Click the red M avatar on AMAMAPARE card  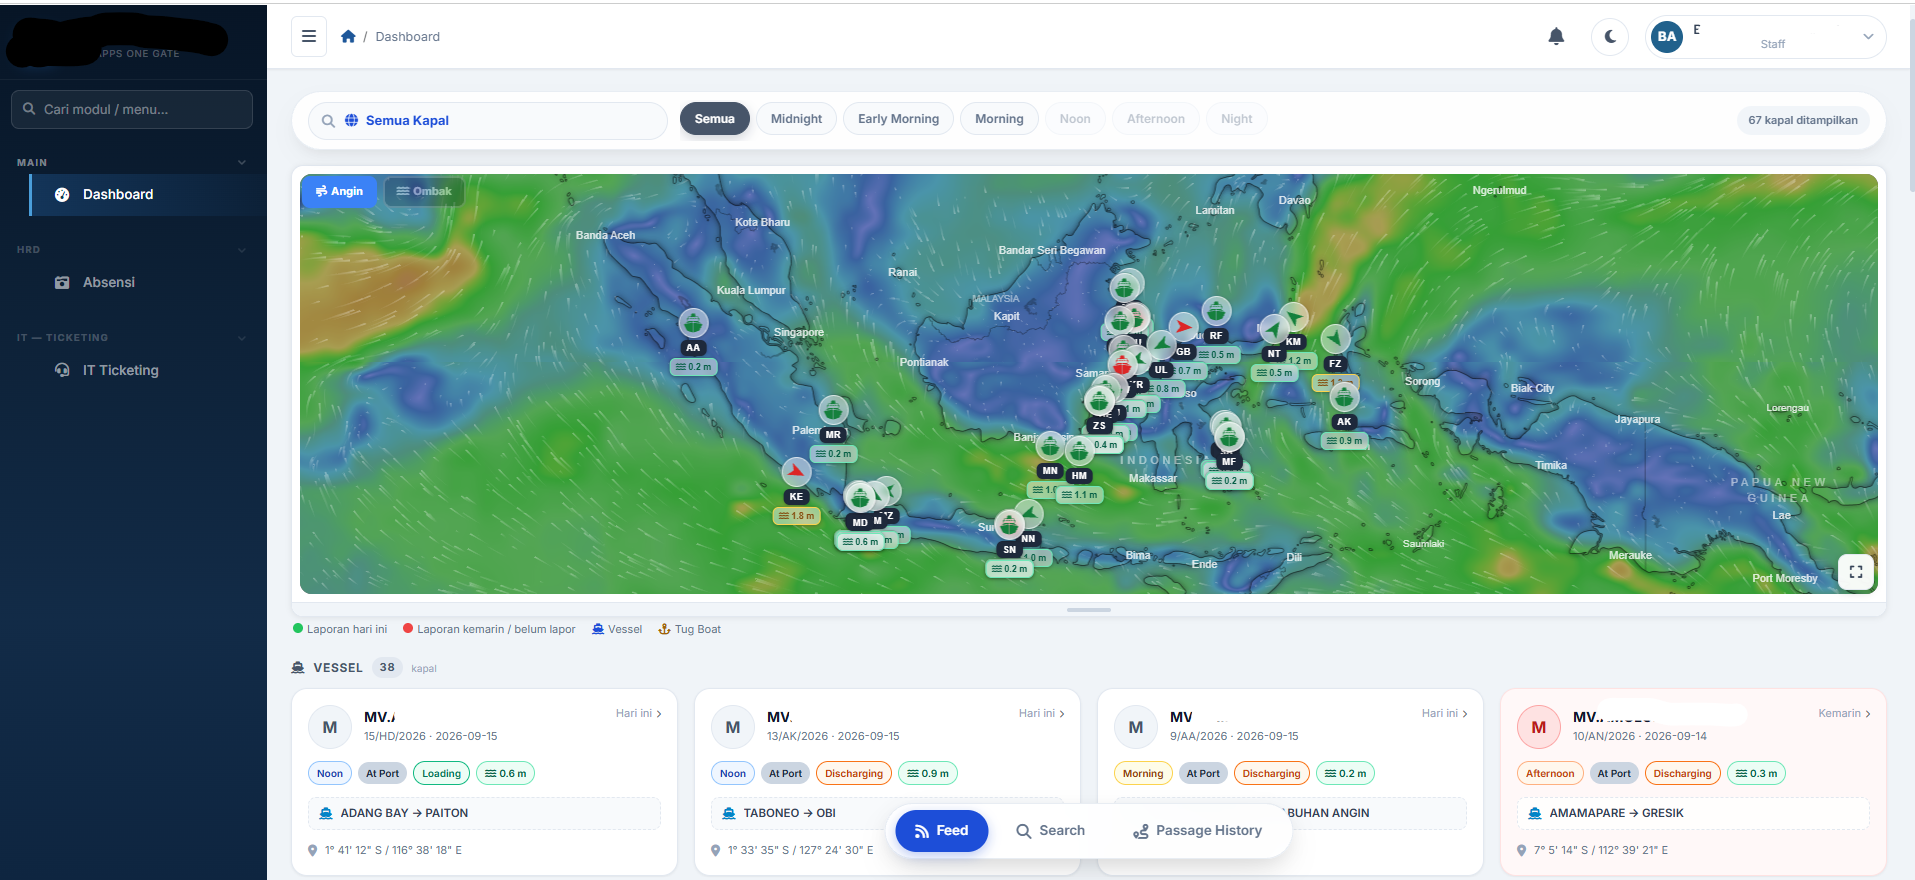[x=1539, y=727]
